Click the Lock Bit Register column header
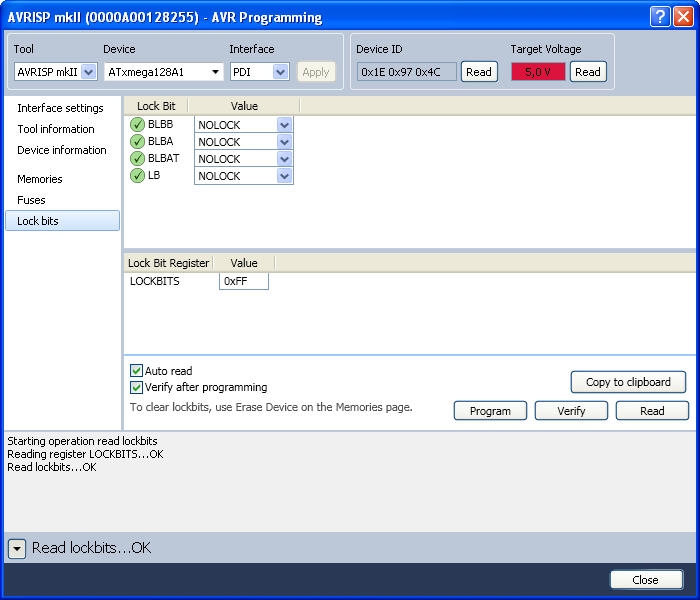 point(168,263)
